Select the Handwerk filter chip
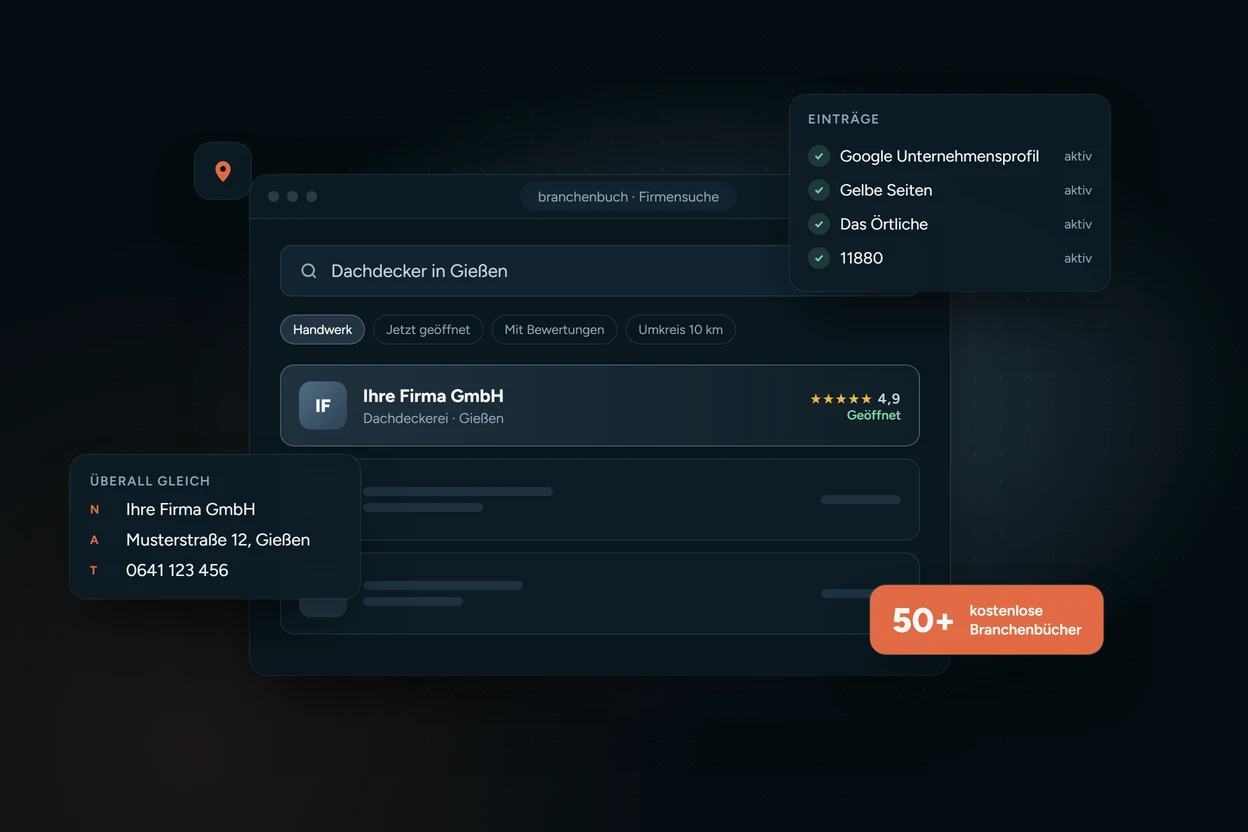The width and height of the screenshot is (1248, 832). [322, 330]
